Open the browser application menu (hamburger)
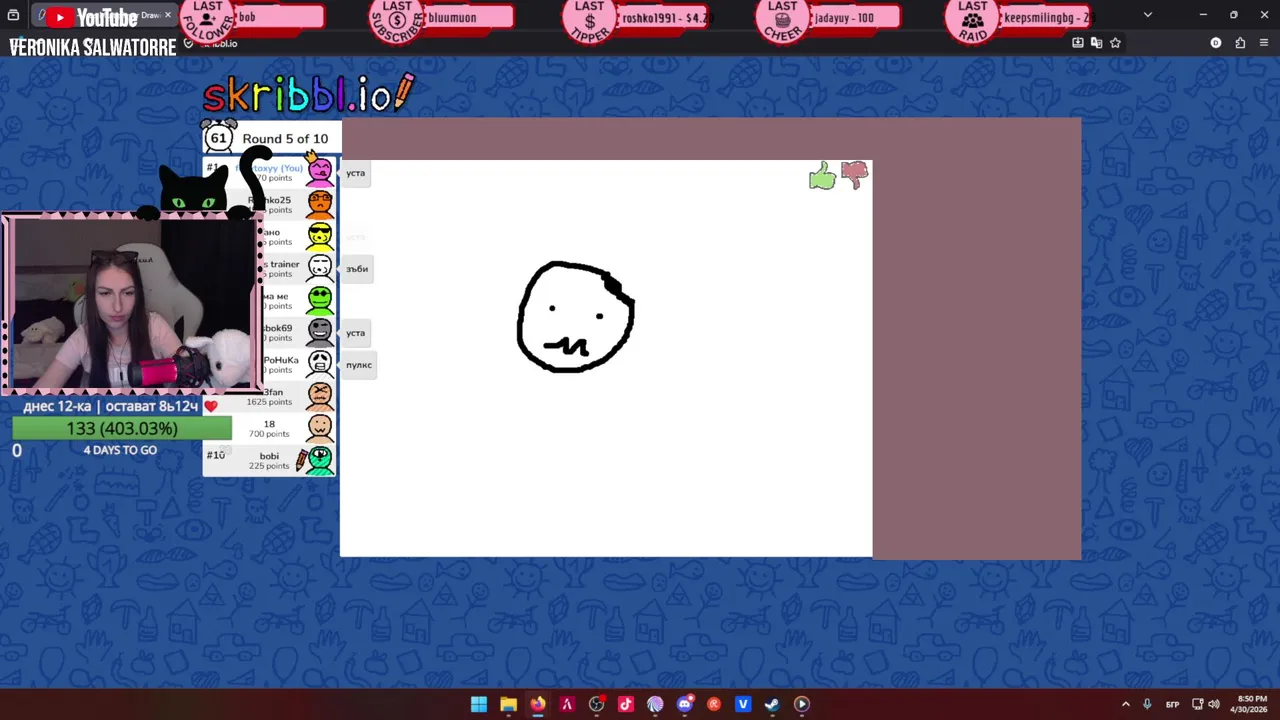Screen dimensions: 1280x720 [1265, 43]
